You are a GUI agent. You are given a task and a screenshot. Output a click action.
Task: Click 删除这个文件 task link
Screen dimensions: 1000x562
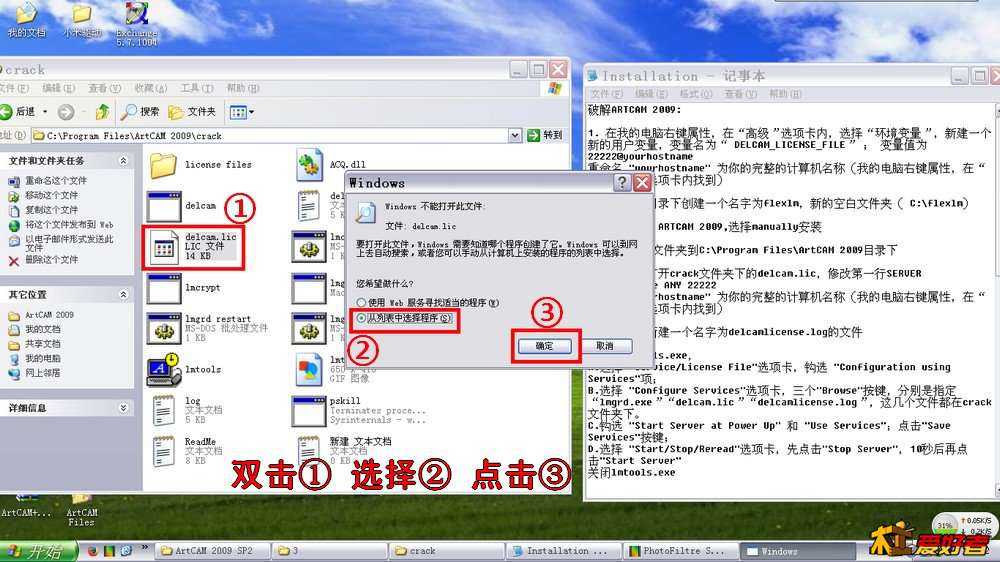pos(51,260)
